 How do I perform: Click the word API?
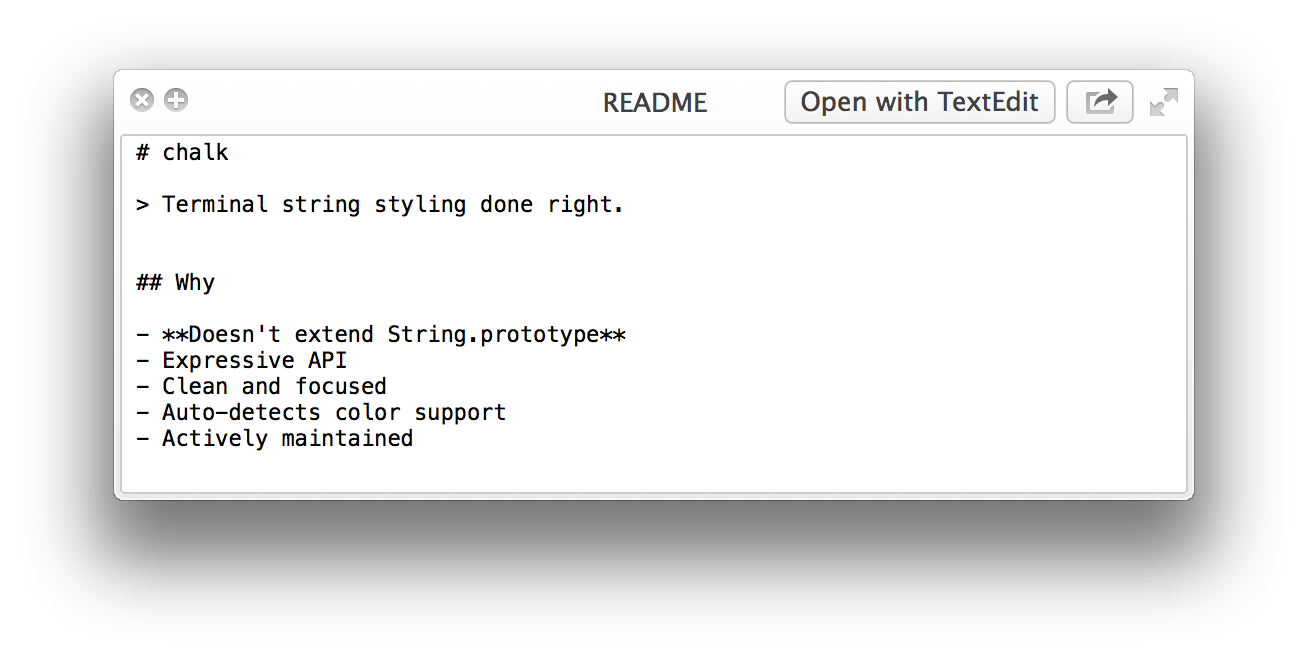[328, 361]
